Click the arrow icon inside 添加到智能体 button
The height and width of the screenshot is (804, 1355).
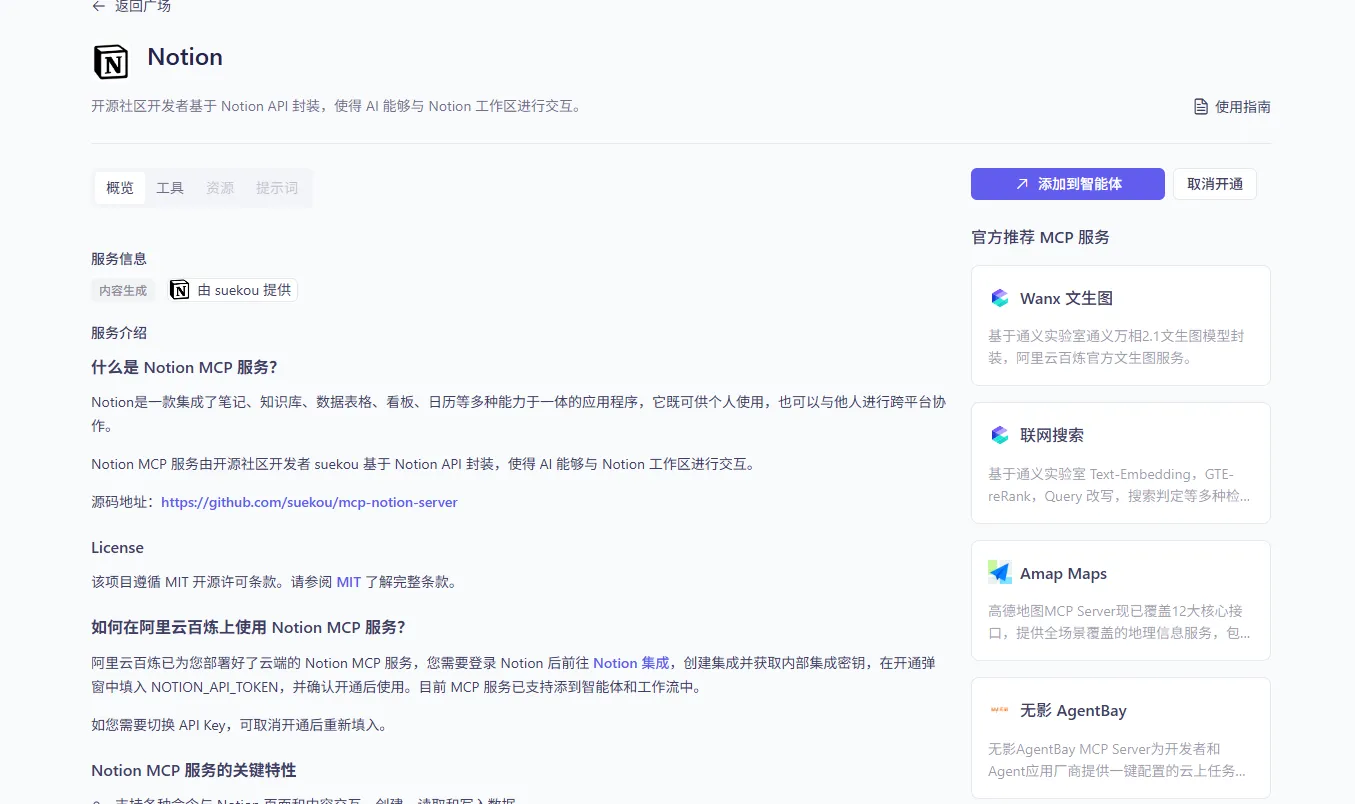pyautogui.click(x=1022, y=184)
